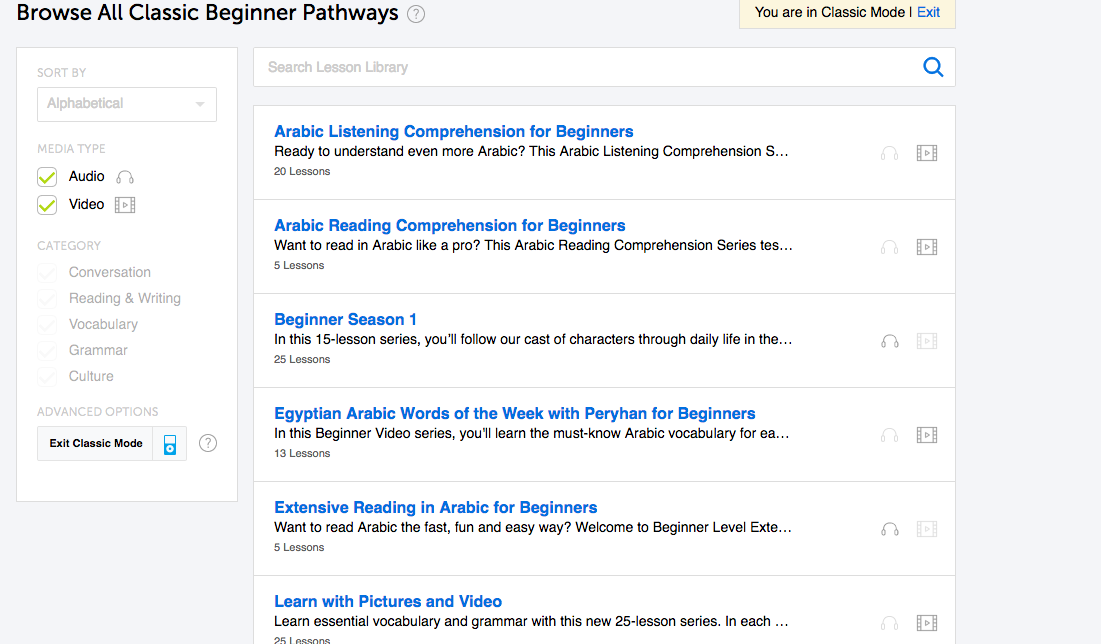Click help icon beside Browse All Classic Beginner Pathways
Image resolution: width=1101 pixels, height=644 pixels.
pyautogui.click(x=416, y=14)
